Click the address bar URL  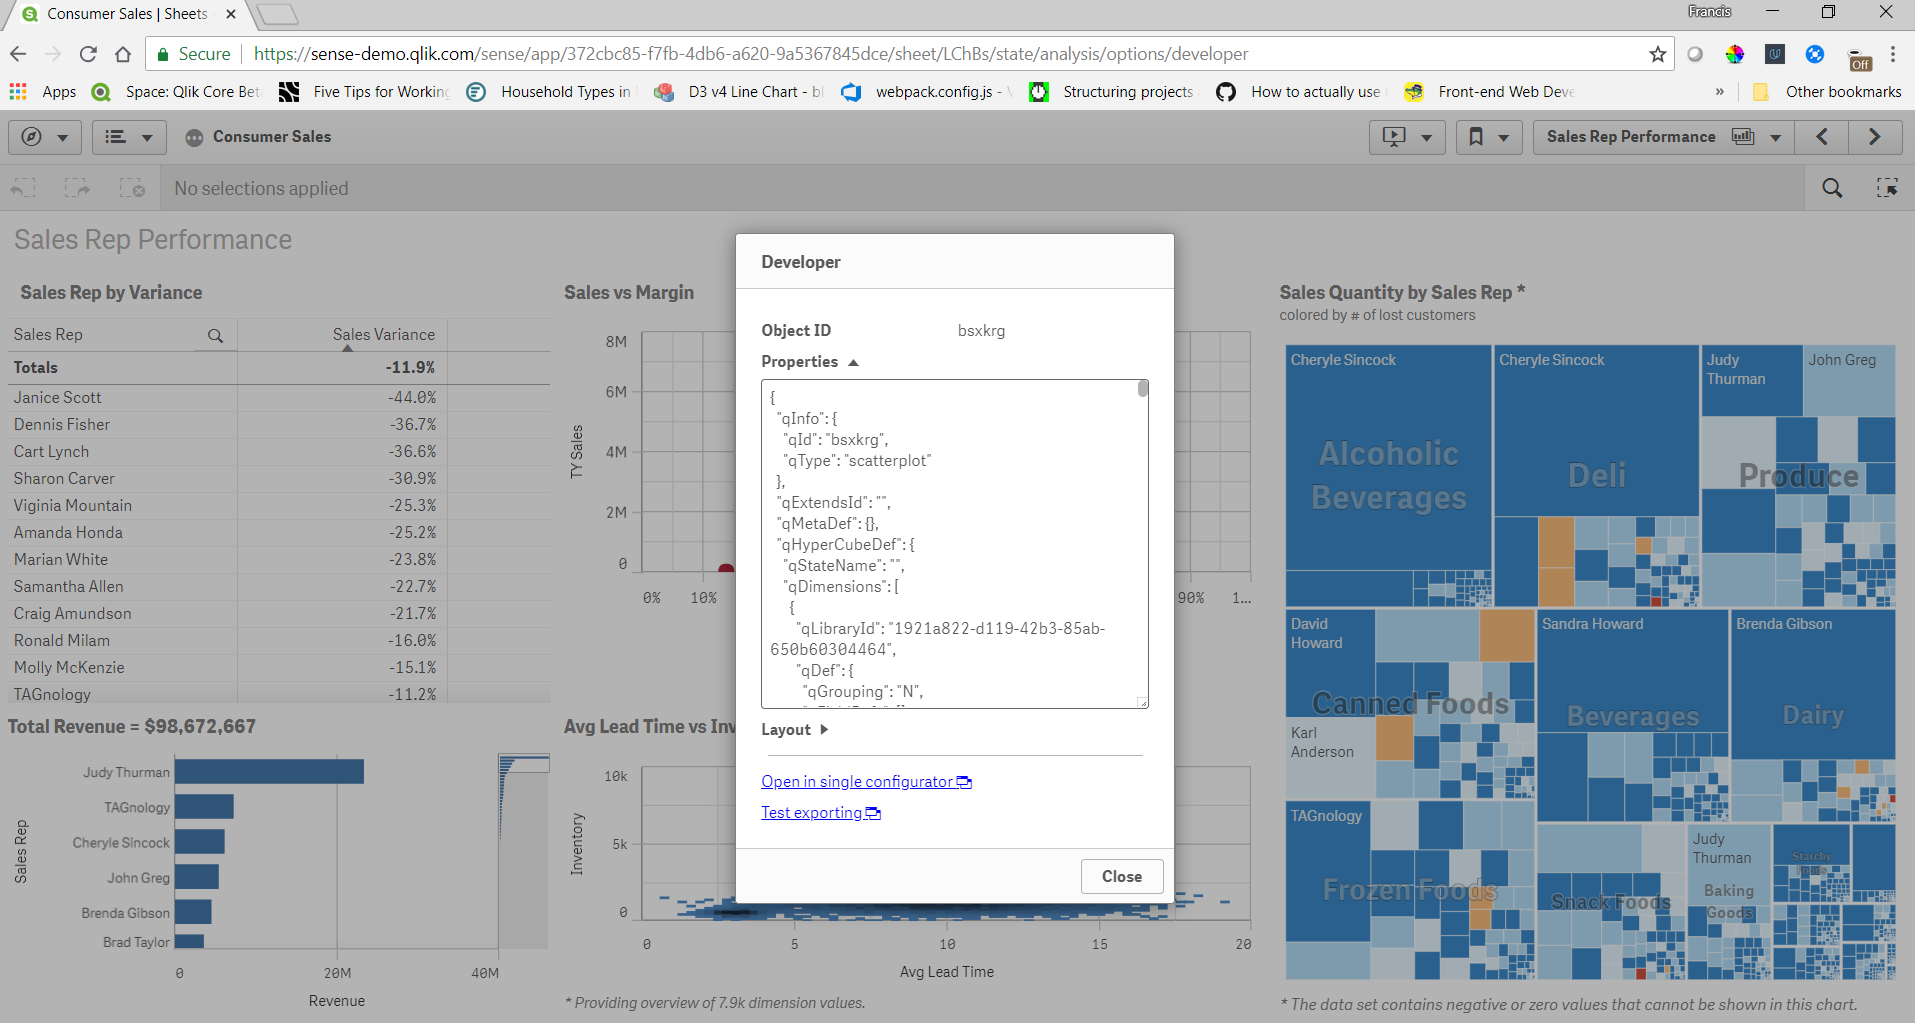click(x=750, y=54)
